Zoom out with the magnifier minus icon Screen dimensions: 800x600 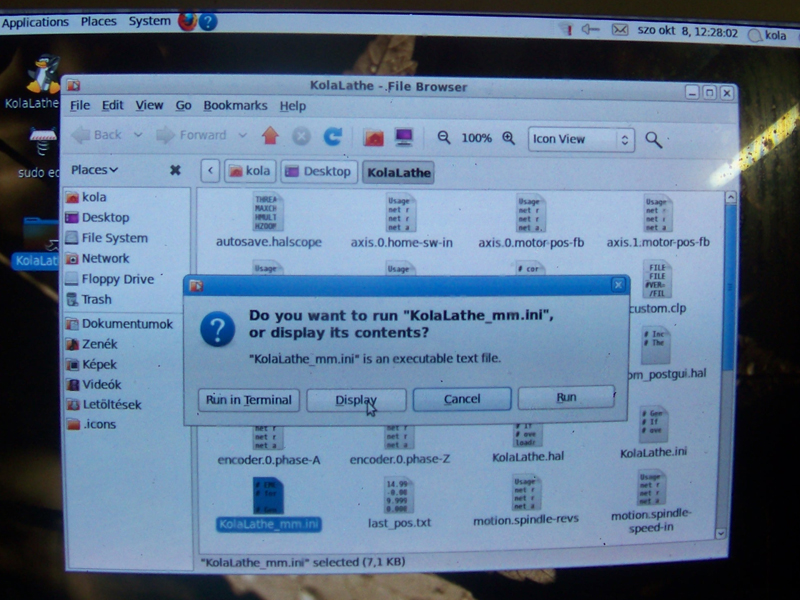point(444,138)
